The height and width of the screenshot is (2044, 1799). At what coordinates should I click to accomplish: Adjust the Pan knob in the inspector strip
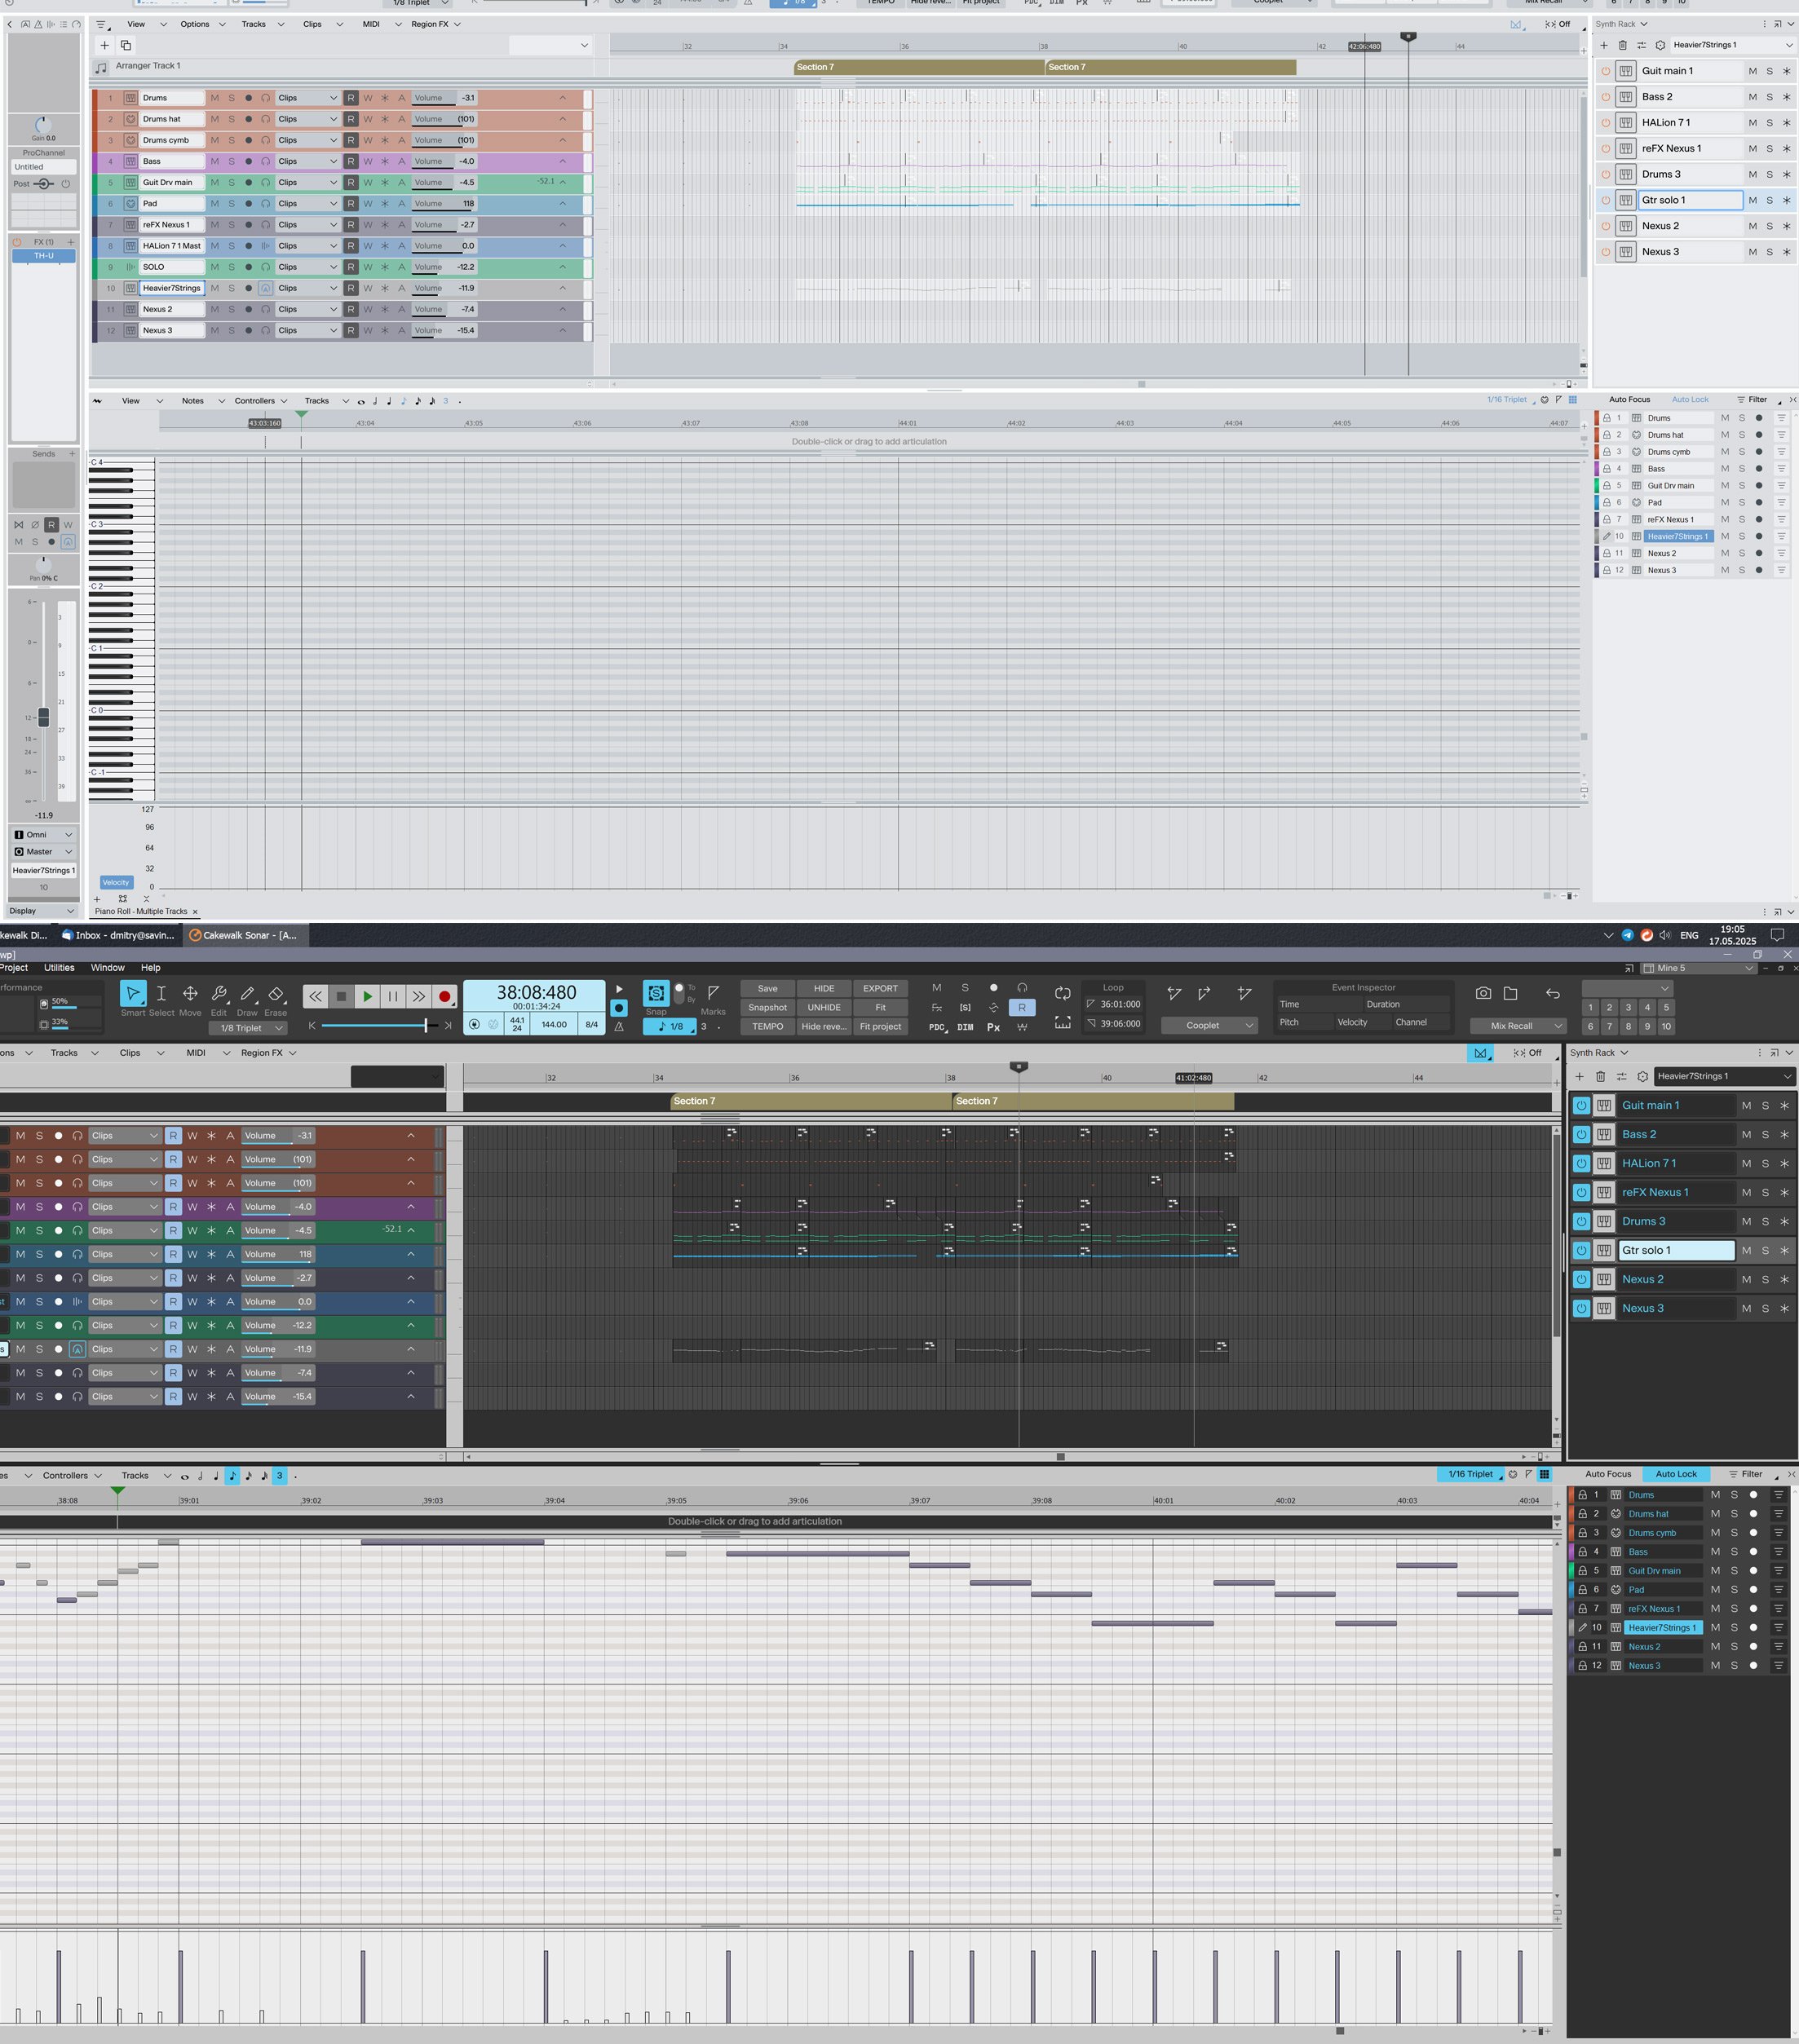tap(43, 565)
